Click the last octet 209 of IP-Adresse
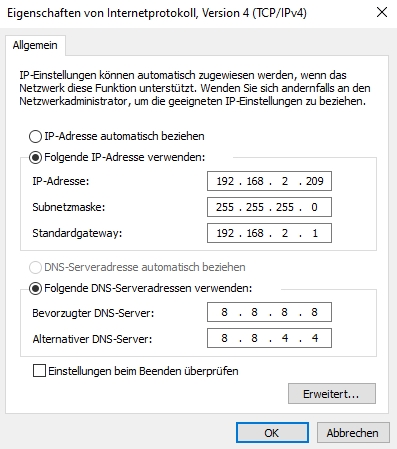This screenshot has width=397, height=449. [315, 181]
